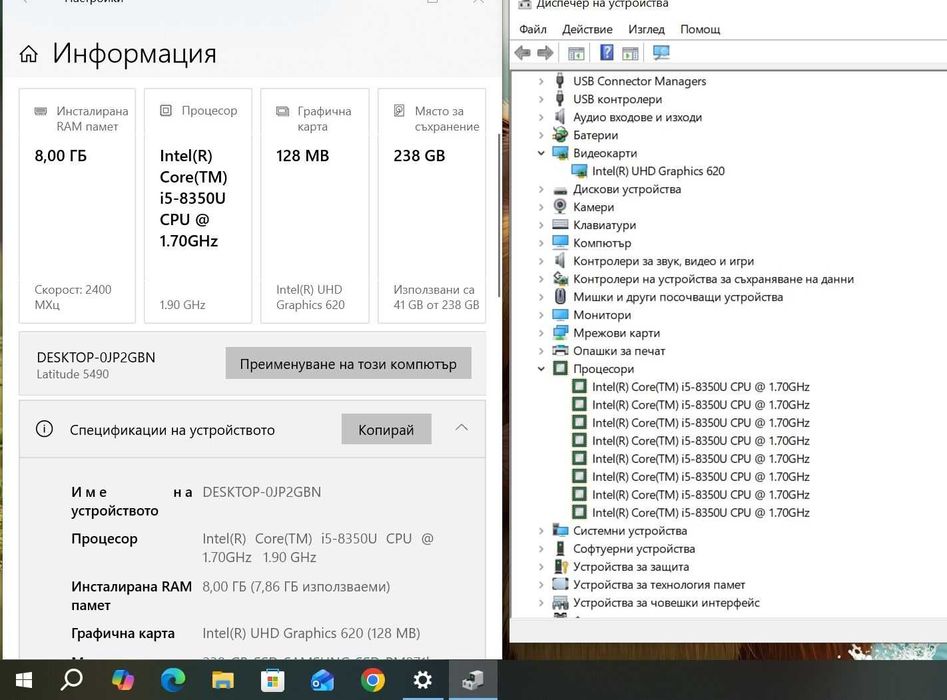This screenshot has height=700, width=947.
Task: Click the Инсталирана RAM памет 8,00 ГБ card
Action: pos(77,206)
